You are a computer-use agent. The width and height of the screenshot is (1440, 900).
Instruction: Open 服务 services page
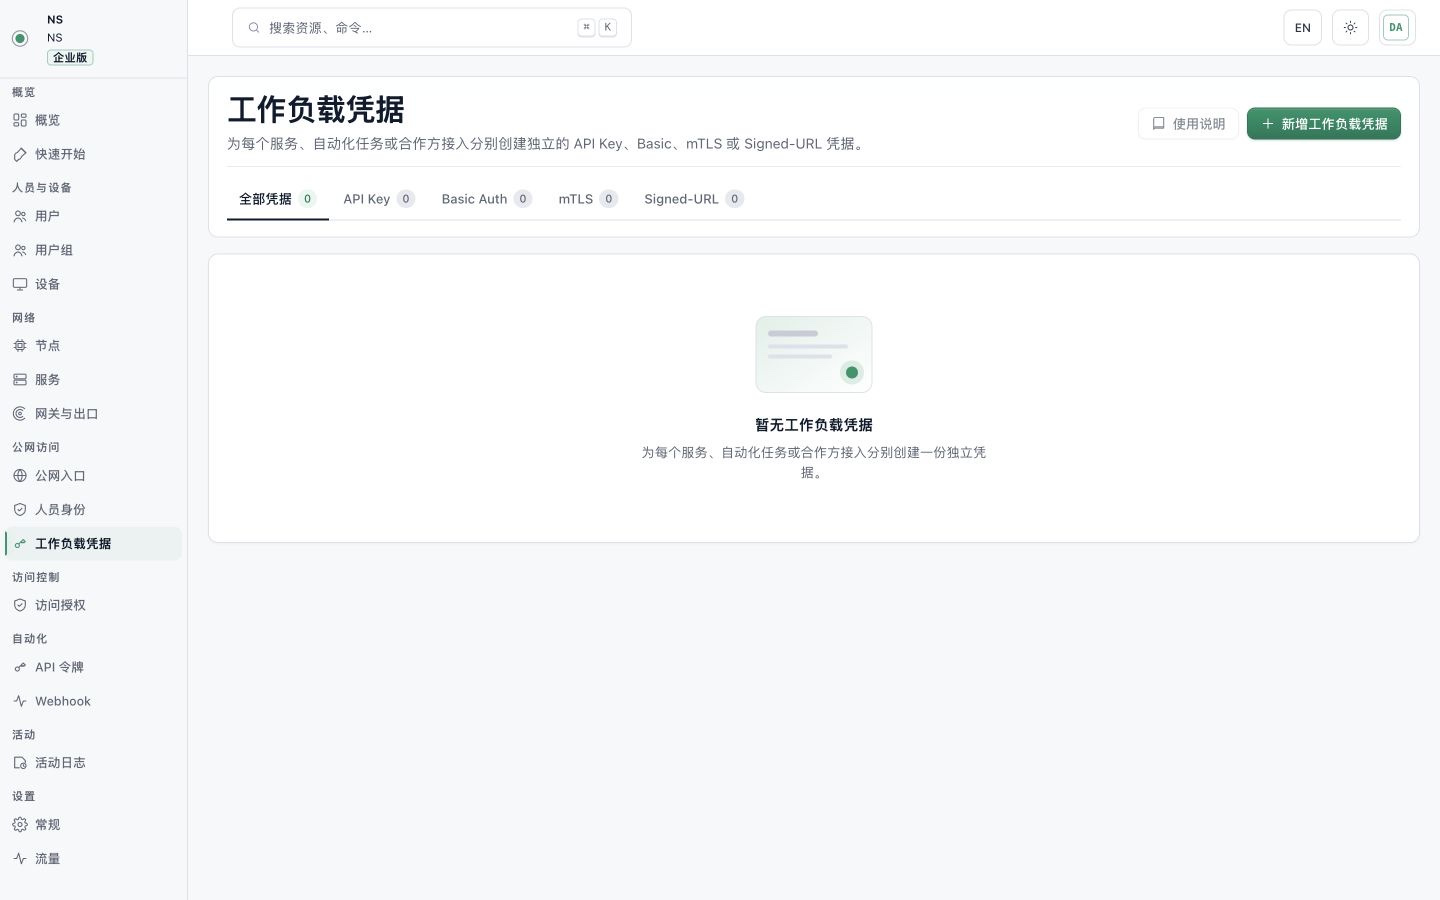tap(93, 380)
